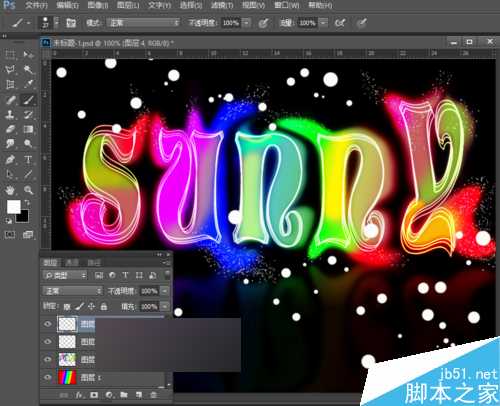Image resolution: width=500 pixels, height=406 pixels.
Task: Select the Horizontal Type tool
Action: [x=28, y=159]
